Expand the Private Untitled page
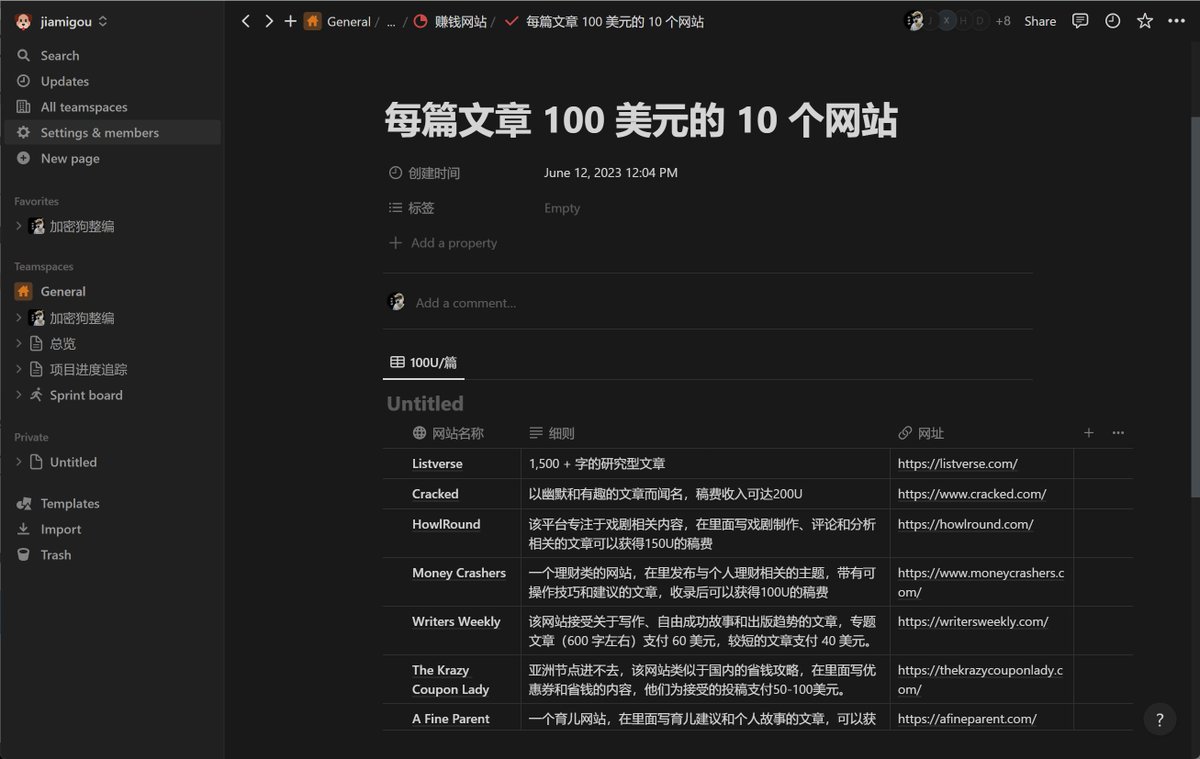This screenshot has height=759, width=1200. [x=19, y=462]
